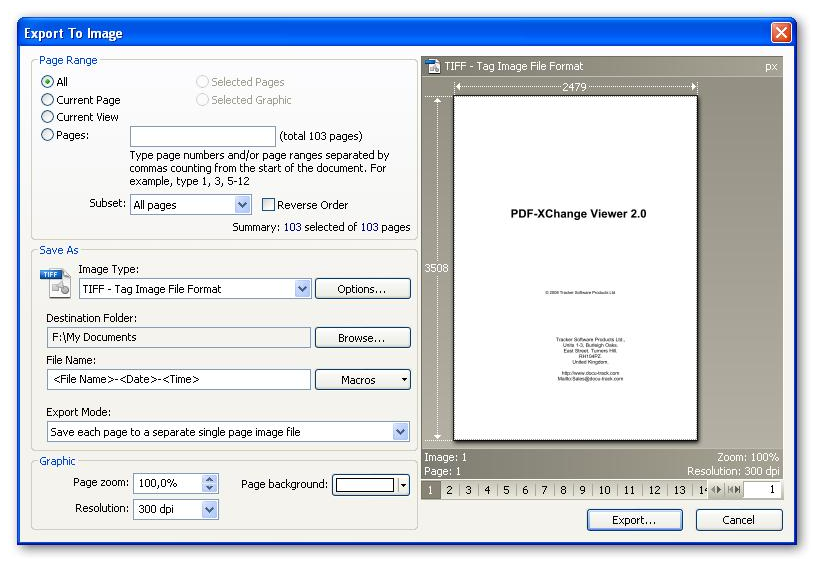Click the PDF-XChange Viewer page preview thumbnail
The image size is (819, 567).
click(576, 268)
